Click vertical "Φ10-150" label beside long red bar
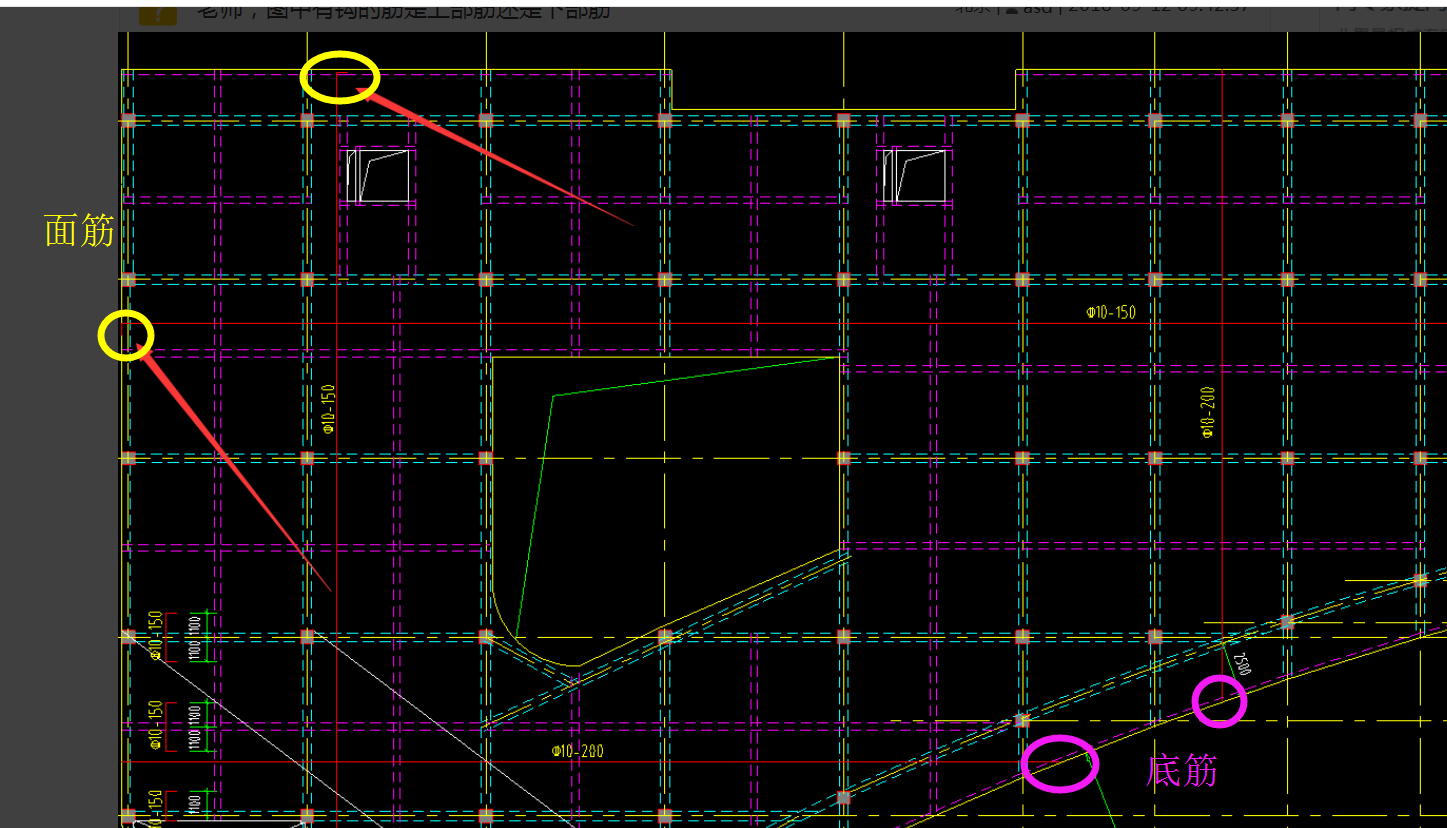This screenshot has height=828, width=1447. (327, 408)
